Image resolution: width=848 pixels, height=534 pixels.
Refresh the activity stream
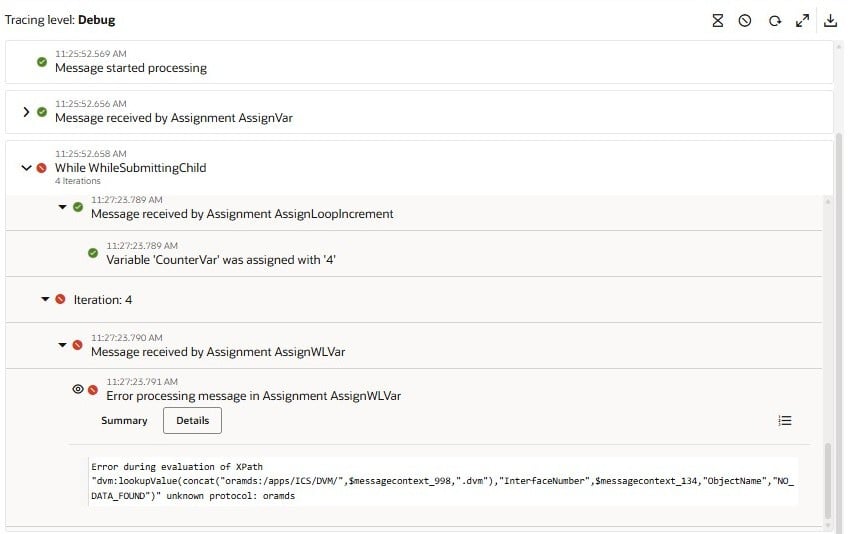(x=774, y=20)
